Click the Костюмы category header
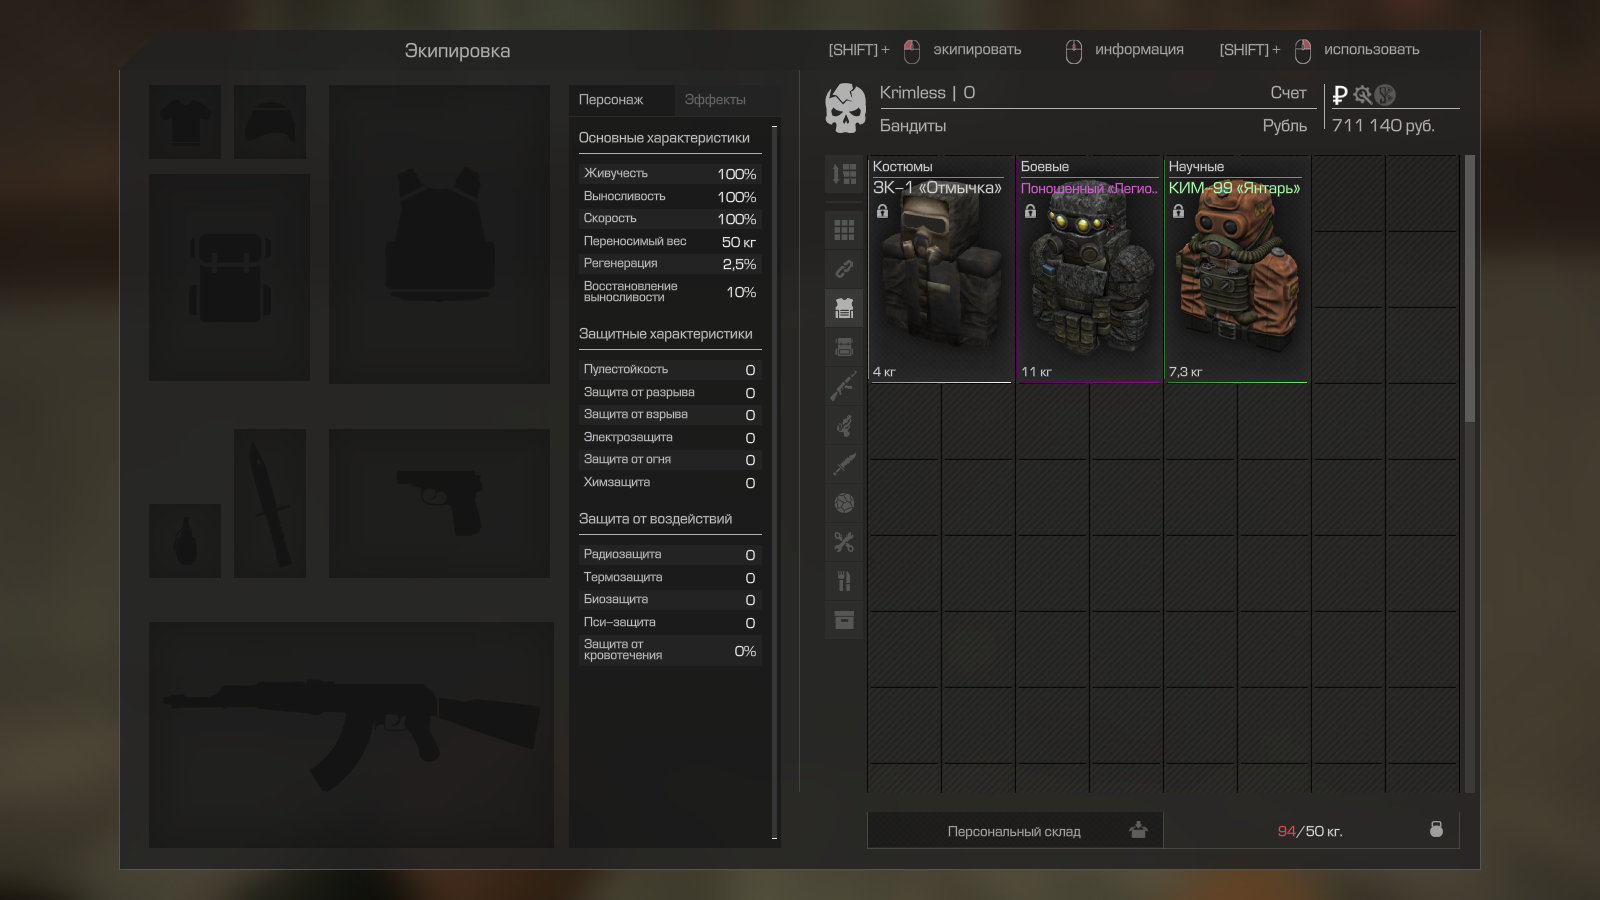Image resolution: width=1600 pixels, height=900 pixels. (x=902, y=167)
